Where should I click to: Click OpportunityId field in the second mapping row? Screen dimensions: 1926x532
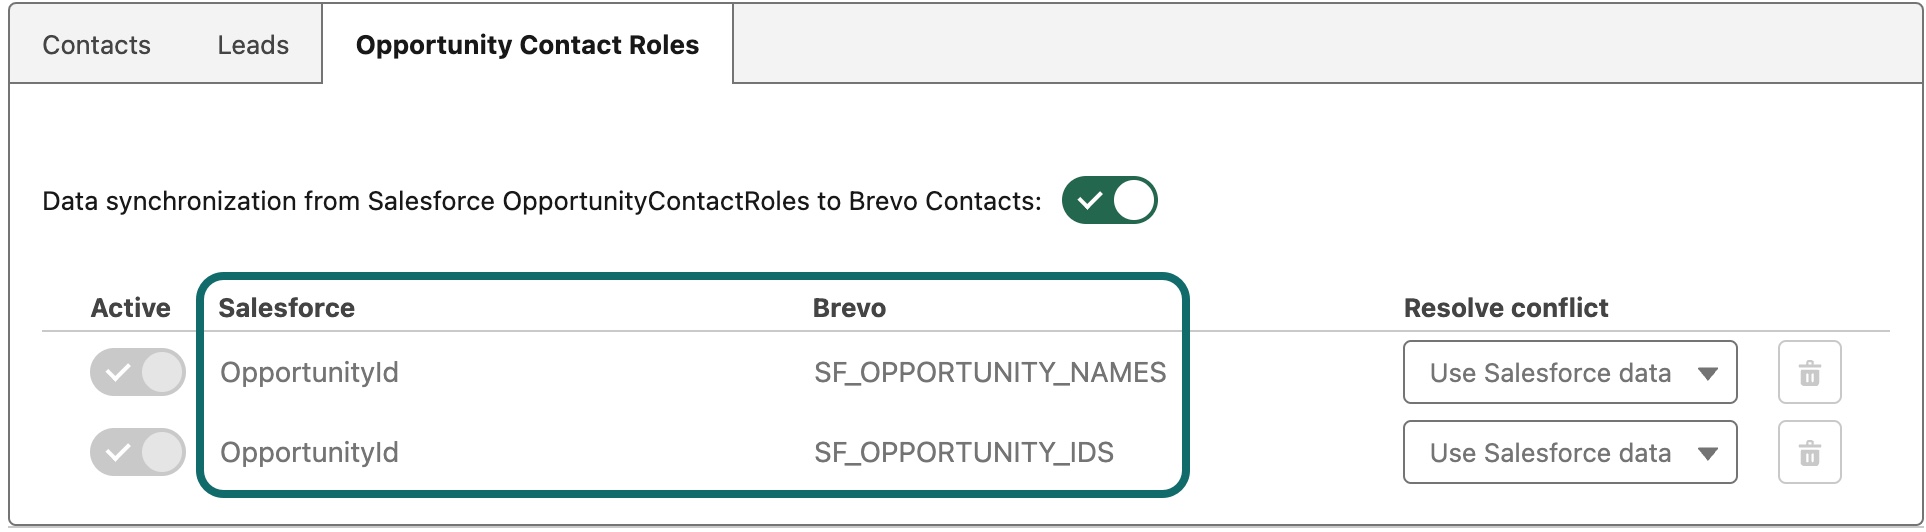tap(309, 453)
